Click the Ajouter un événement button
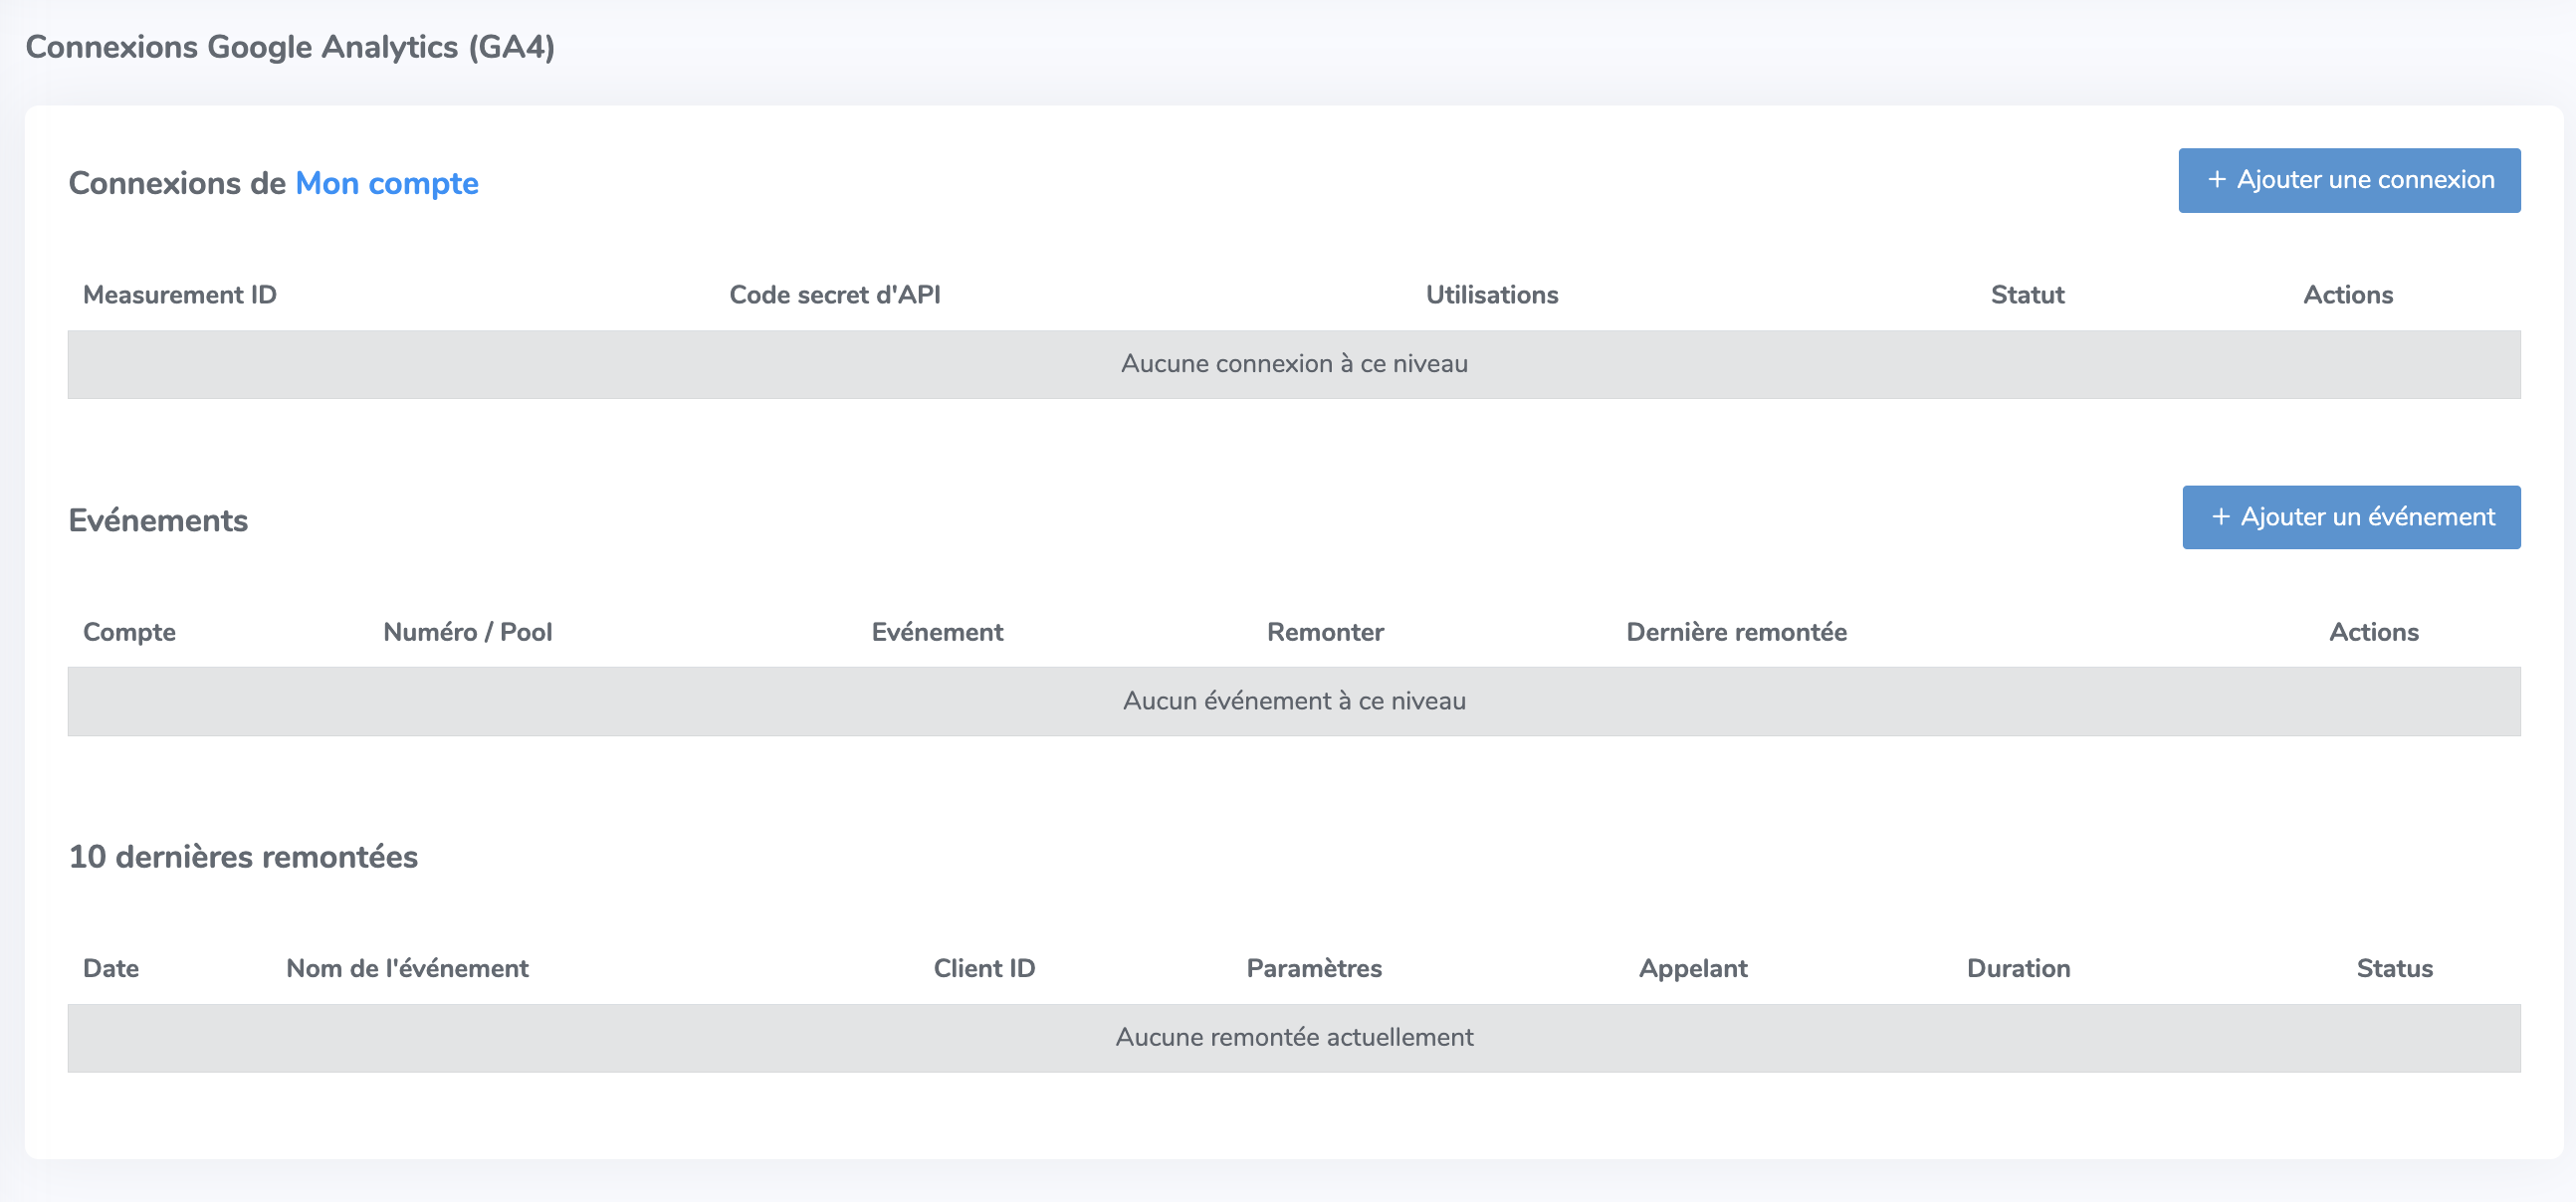This screenshot has width=2576, height=1202. click(2351, 517)
